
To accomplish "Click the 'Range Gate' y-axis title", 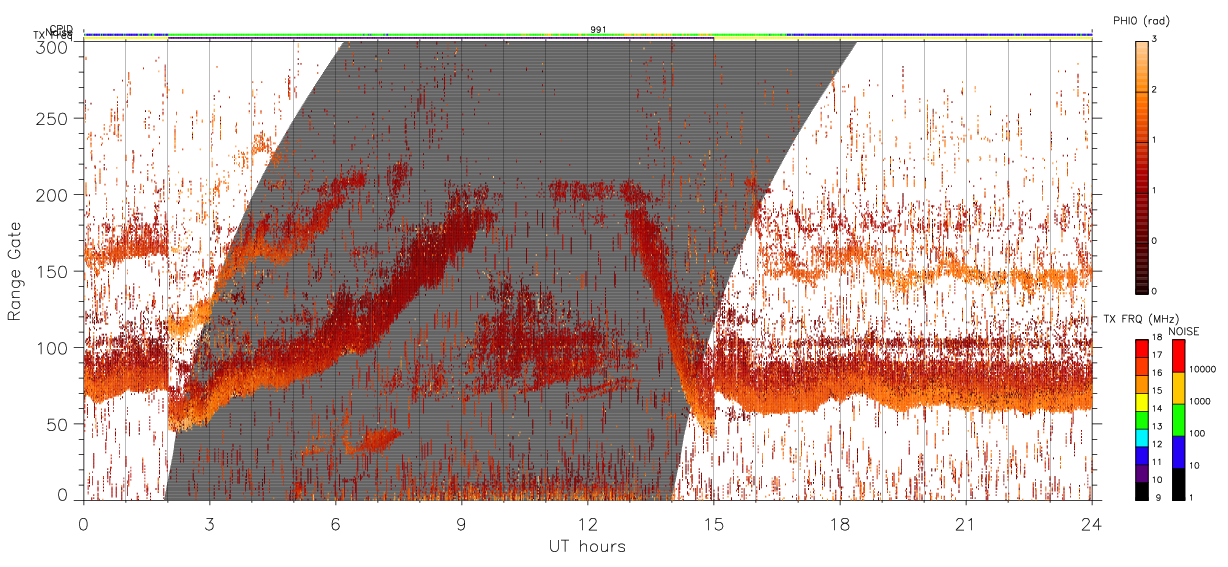I will 14,271.
